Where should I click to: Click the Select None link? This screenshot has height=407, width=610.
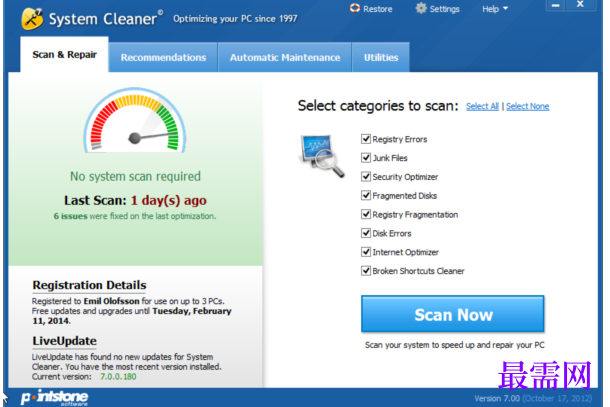coord(528,106)
